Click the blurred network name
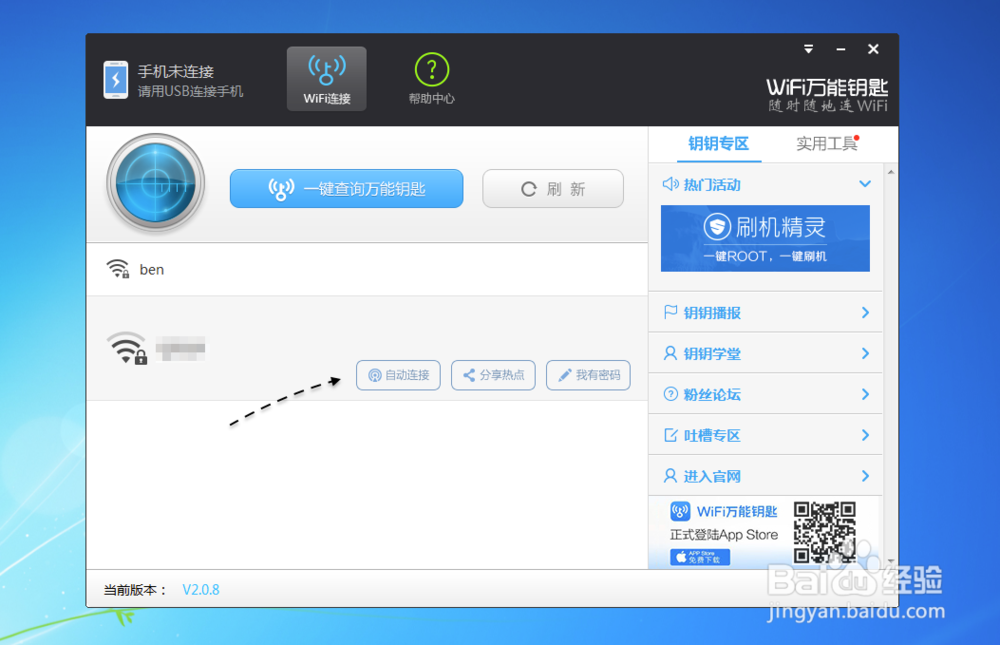Image resolution: width=1000 pixels, height=645 pixels. [180, 348]
